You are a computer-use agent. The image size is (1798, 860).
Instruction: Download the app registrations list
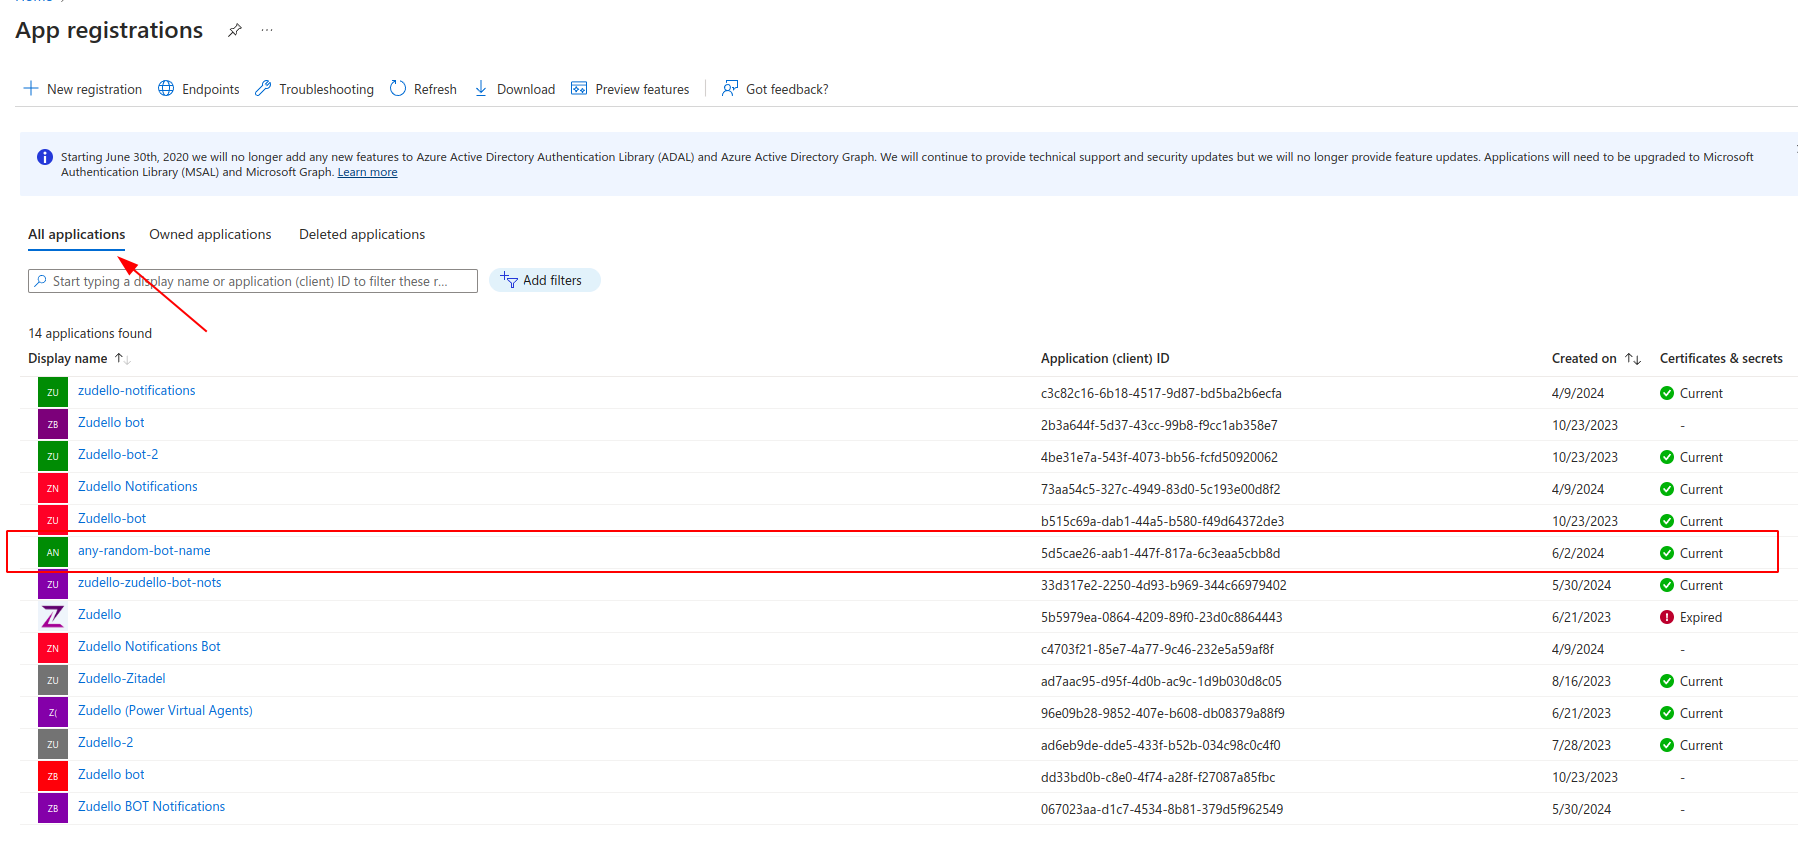click(x=514, y=89)
